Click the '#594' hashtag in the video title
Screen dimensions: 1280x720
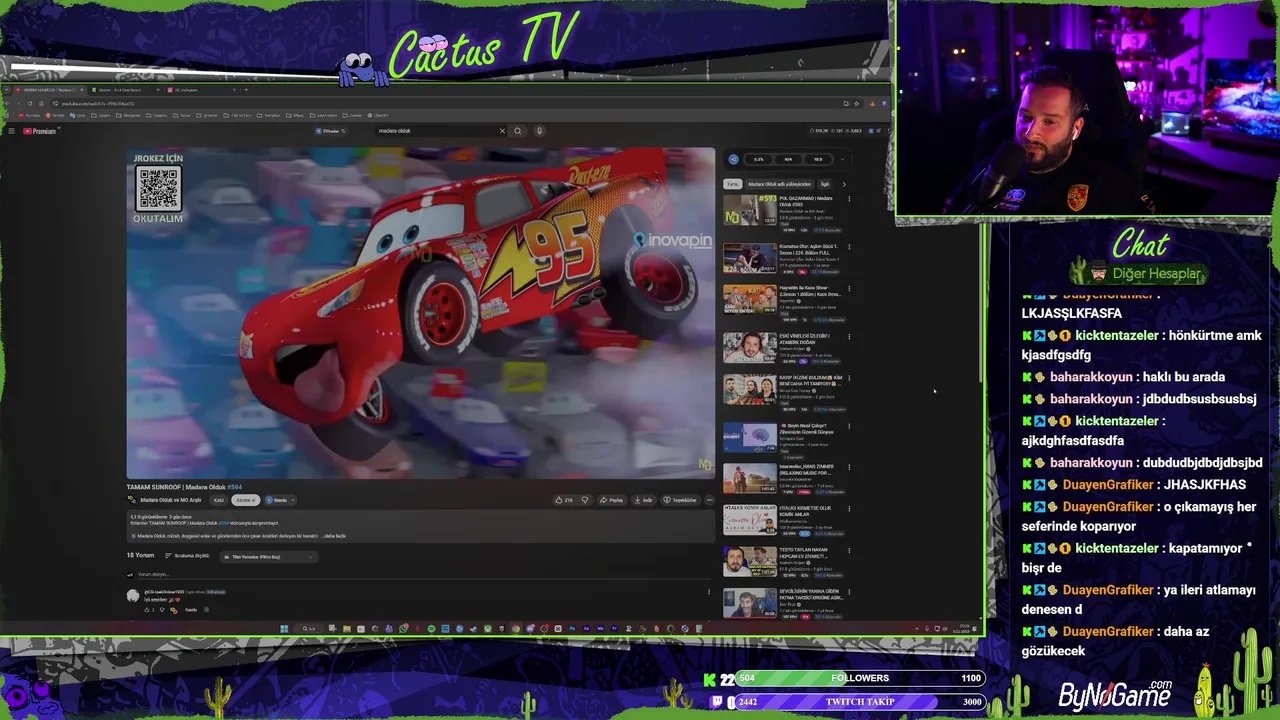pos(235,487)
